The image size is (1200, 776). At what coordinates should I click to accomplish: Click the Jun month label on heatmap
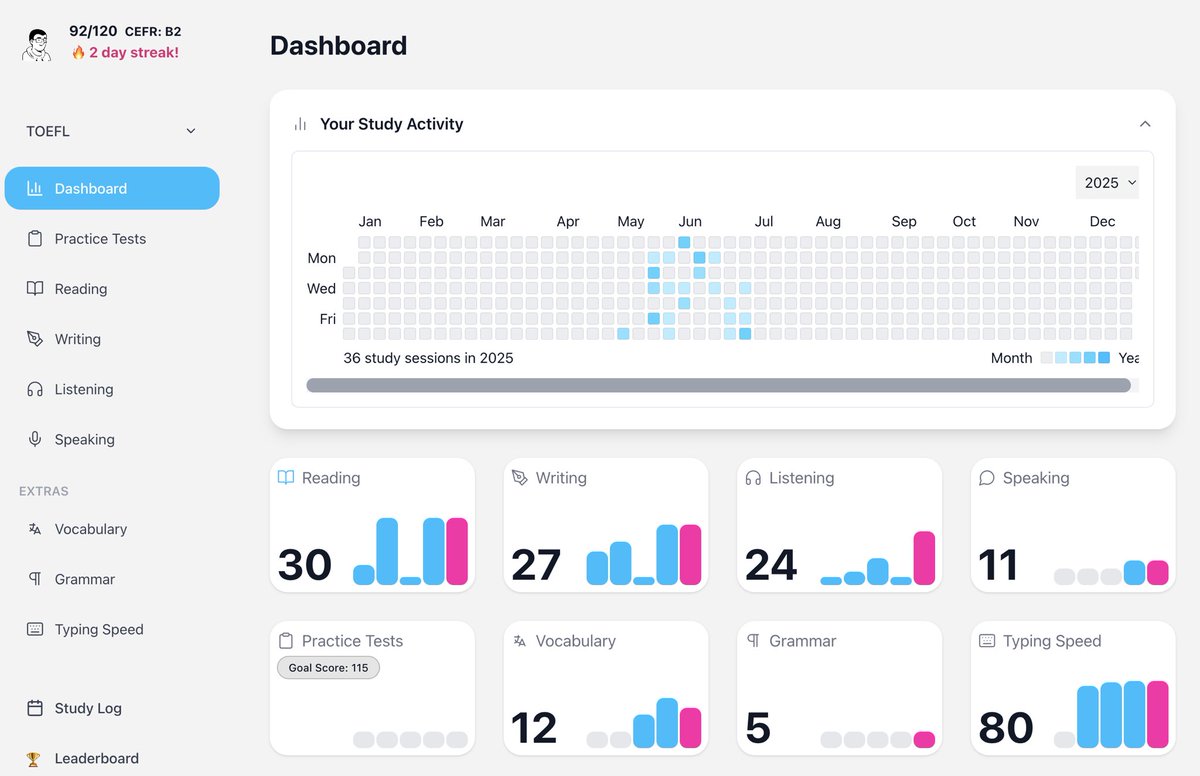[690, 221]
